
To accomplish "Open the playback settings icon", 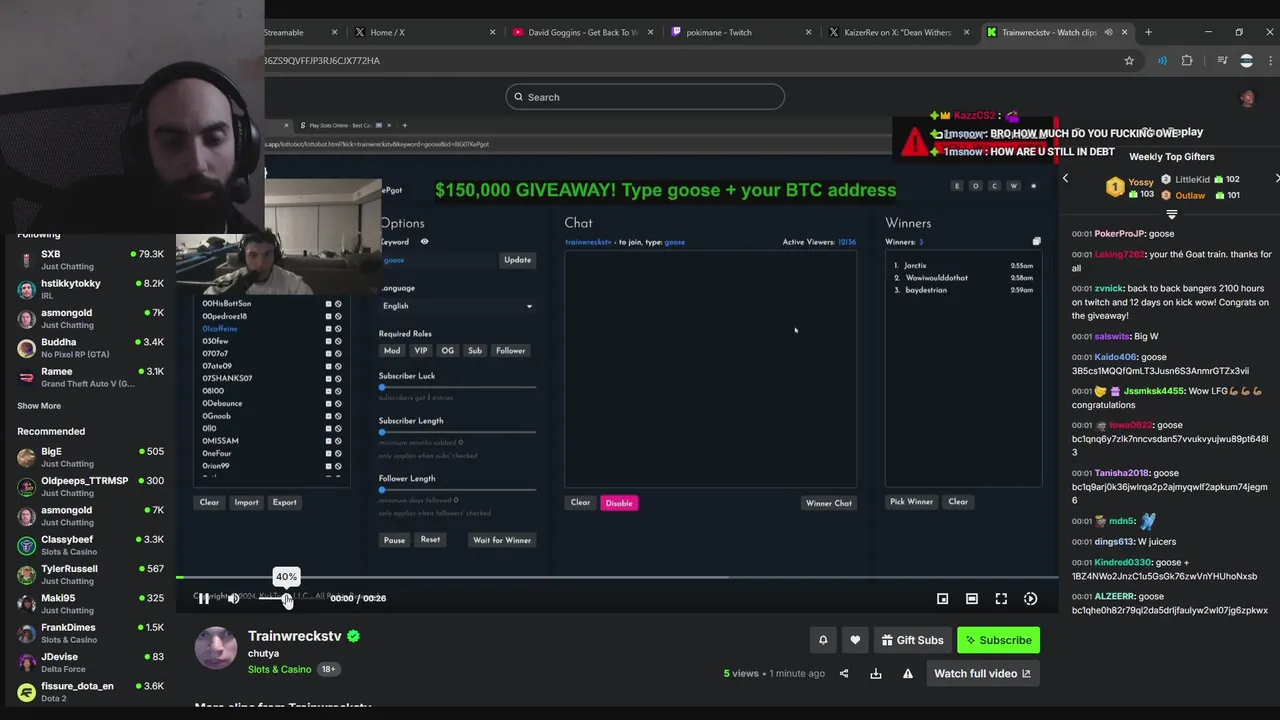I will pyautogui.click(x=1031, y=598).
